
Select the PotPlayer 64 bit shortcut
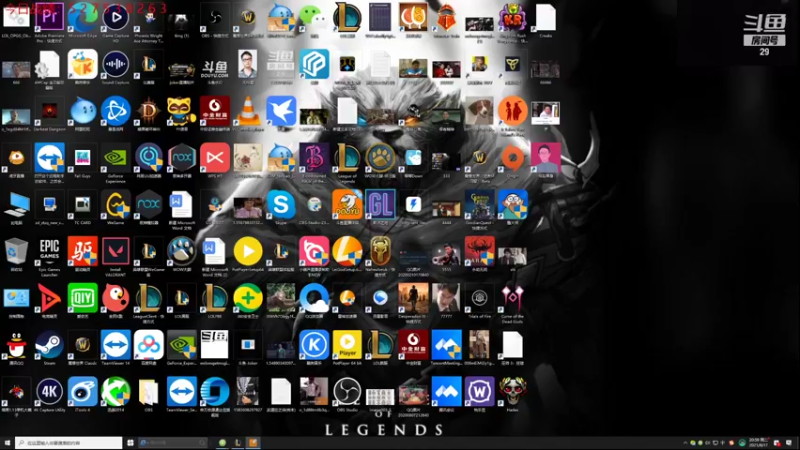[x=347, y=345]
